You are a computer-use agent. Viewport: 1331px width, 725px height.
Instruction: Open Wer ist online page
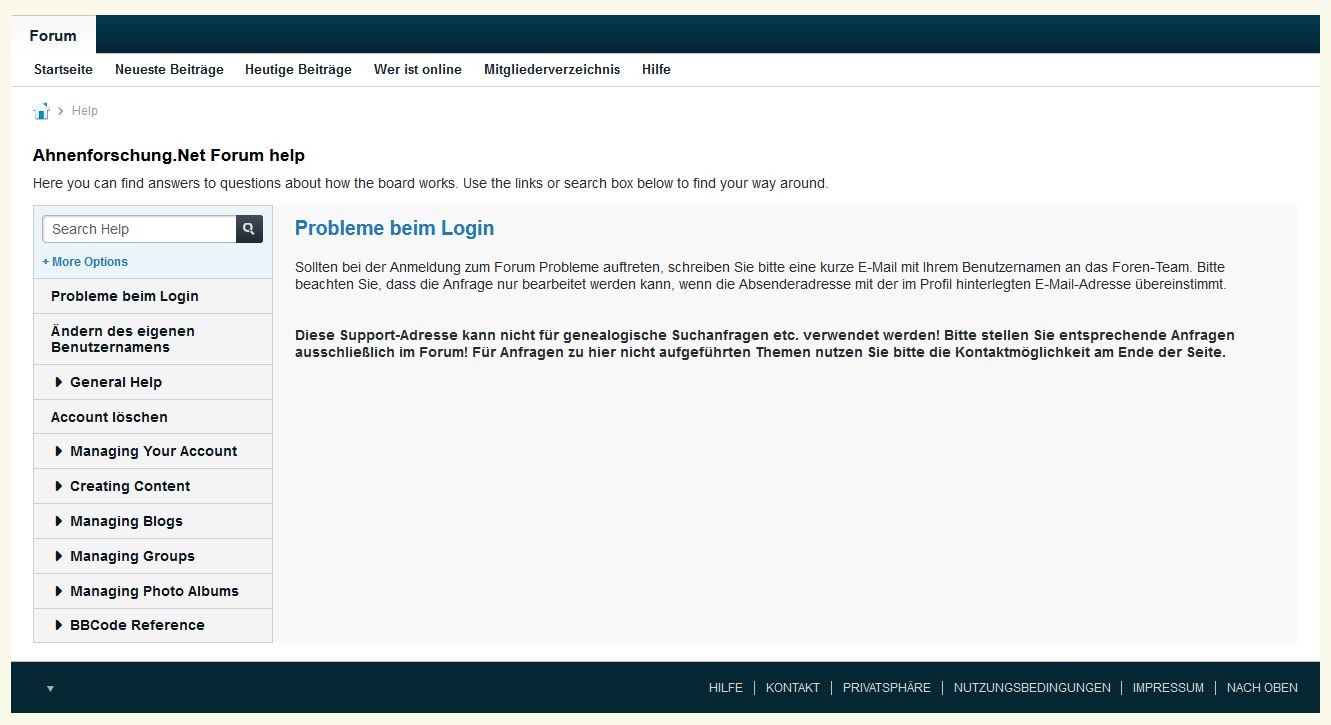coord(417,69)
